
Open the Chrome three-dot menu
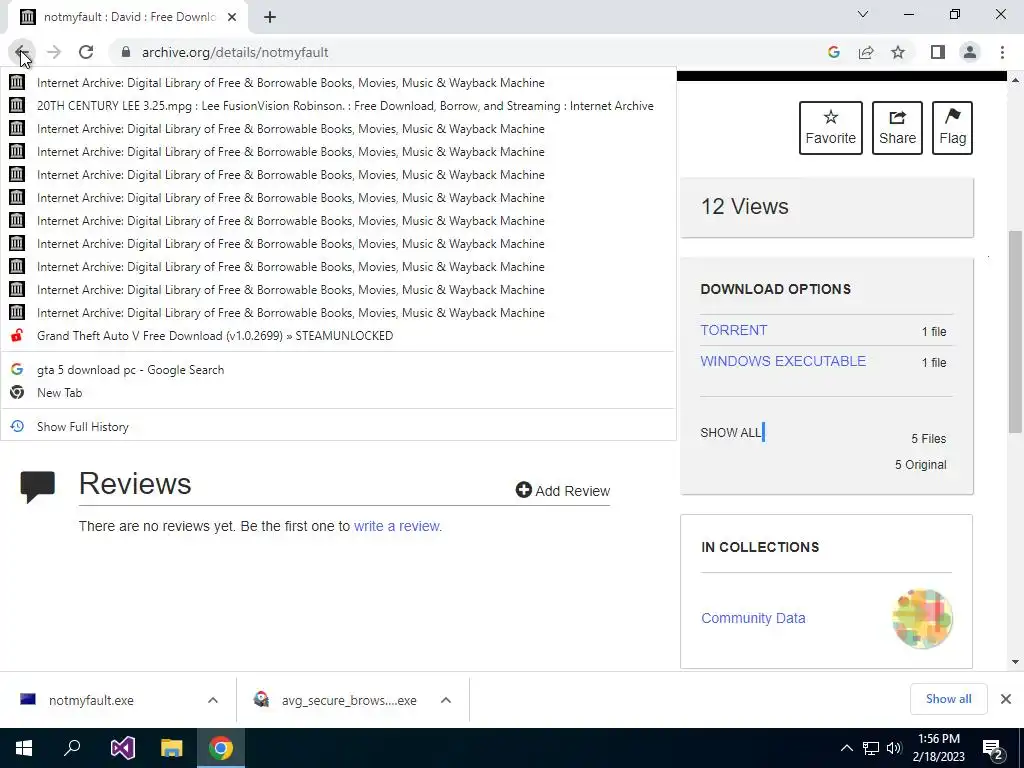(1002, 52)
